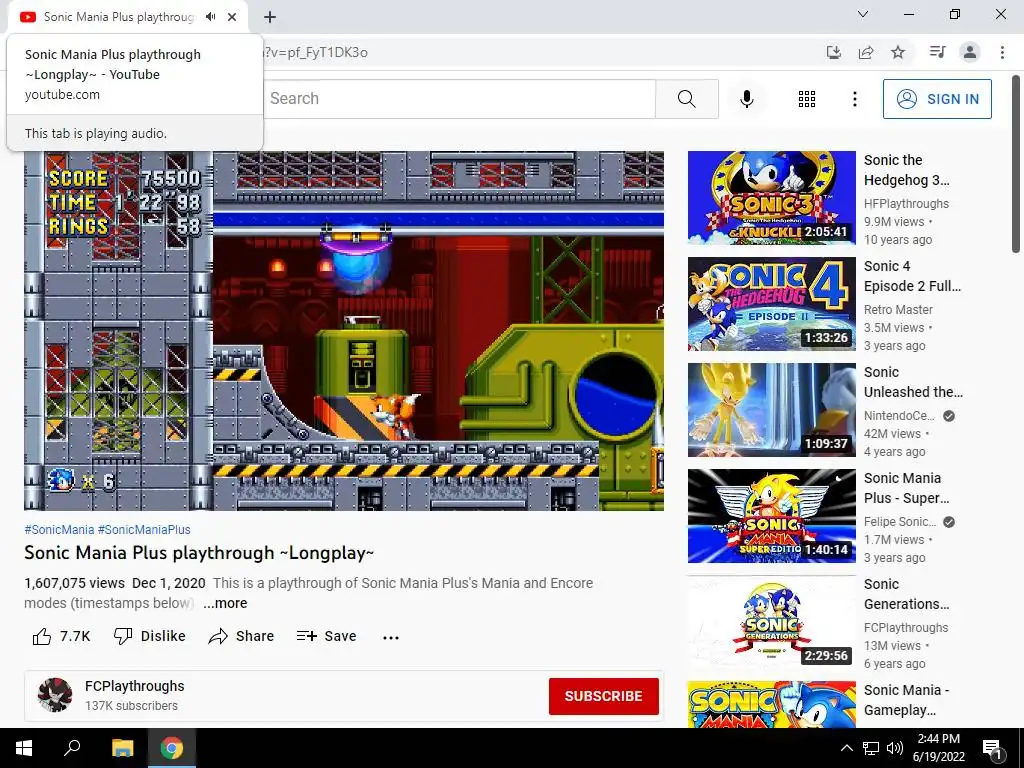Subscribe to FCPlaythroughs

[x=603, y=696]
